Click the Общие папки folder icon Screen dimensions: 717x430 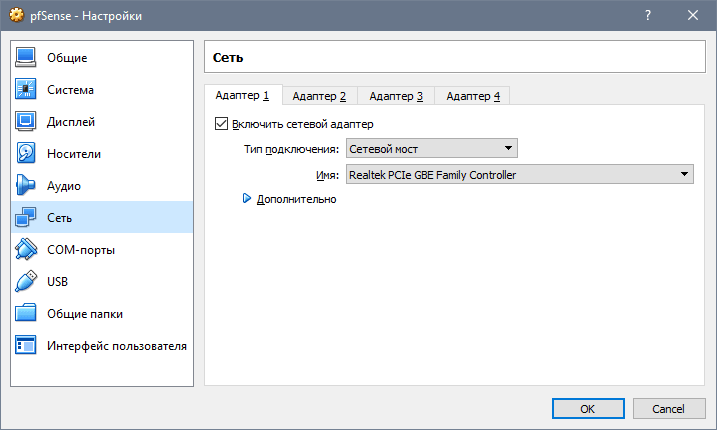pos(27,314)
